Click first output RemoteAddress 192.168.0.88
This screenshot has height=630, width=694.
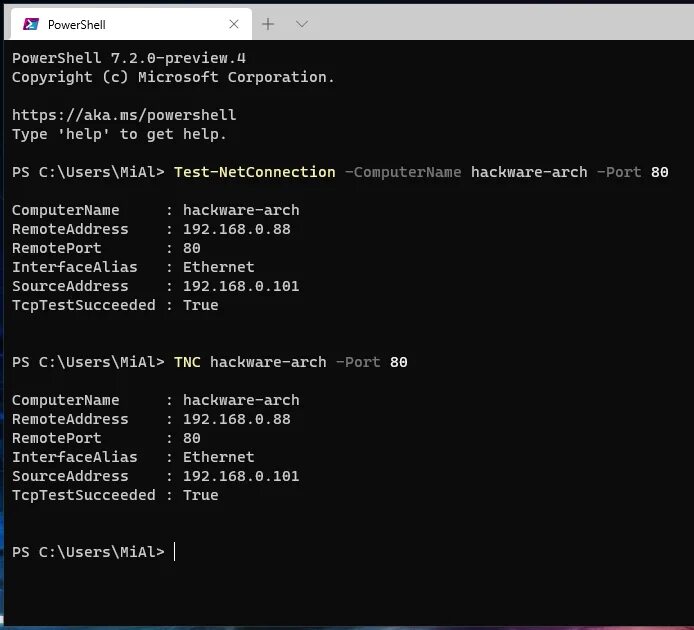pyautogui.click(x=237, y=229)
